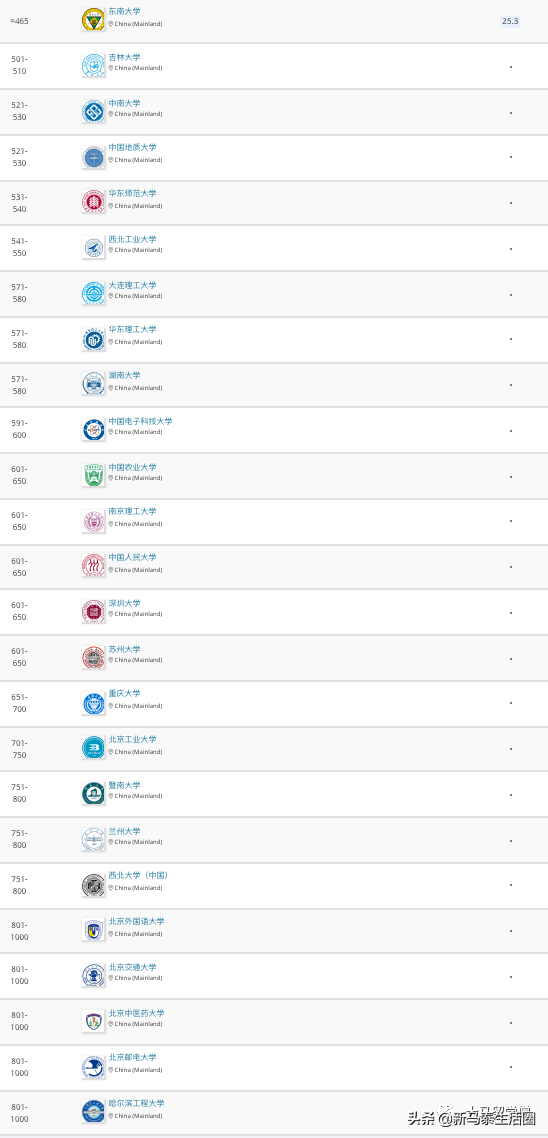This screenshot has width=548, height=1138.
Task: Click the 暨南大学 dark green logo
Action: 93,793
